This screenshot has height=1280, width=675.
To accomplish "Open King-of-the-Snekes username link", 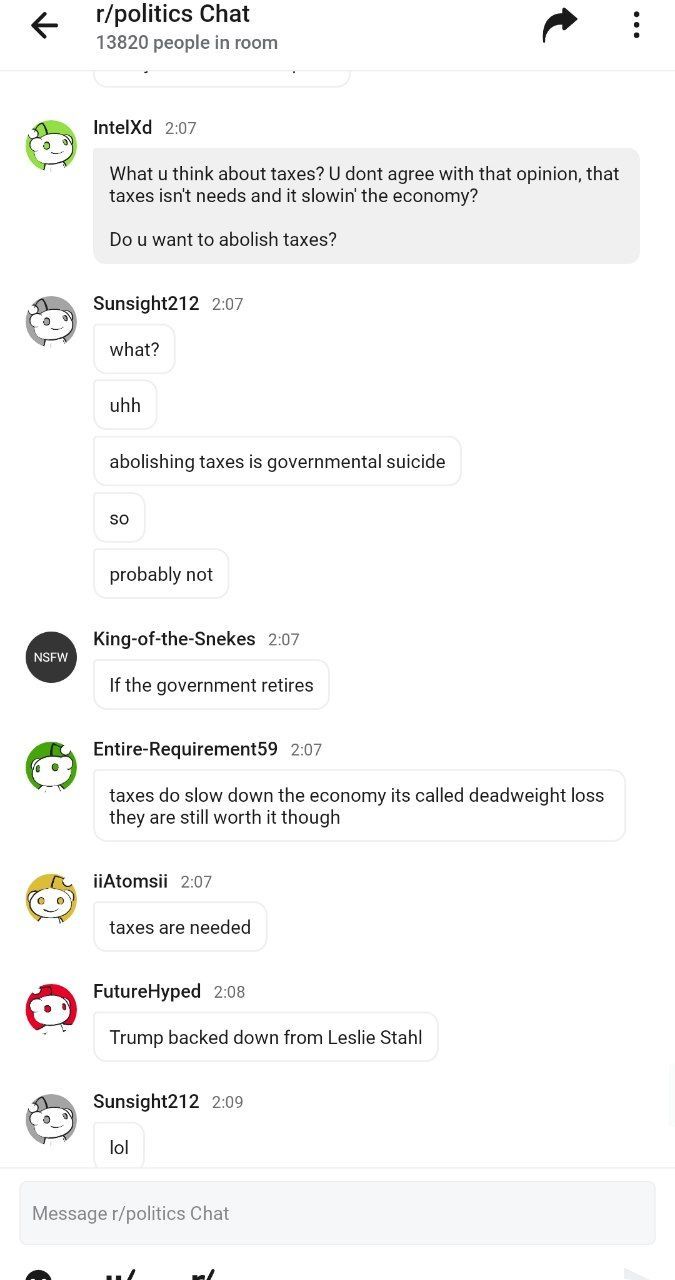I will click(x=174, y=639).
